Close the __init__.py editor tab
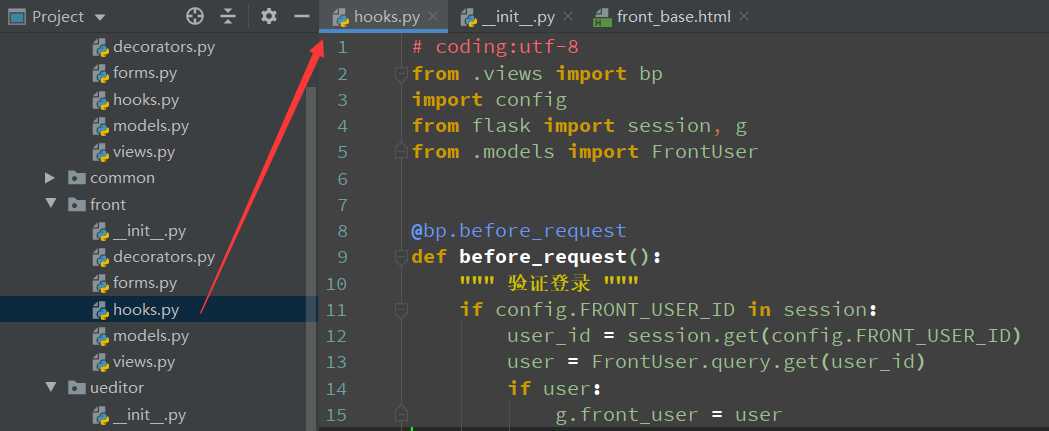 (567, 17)
